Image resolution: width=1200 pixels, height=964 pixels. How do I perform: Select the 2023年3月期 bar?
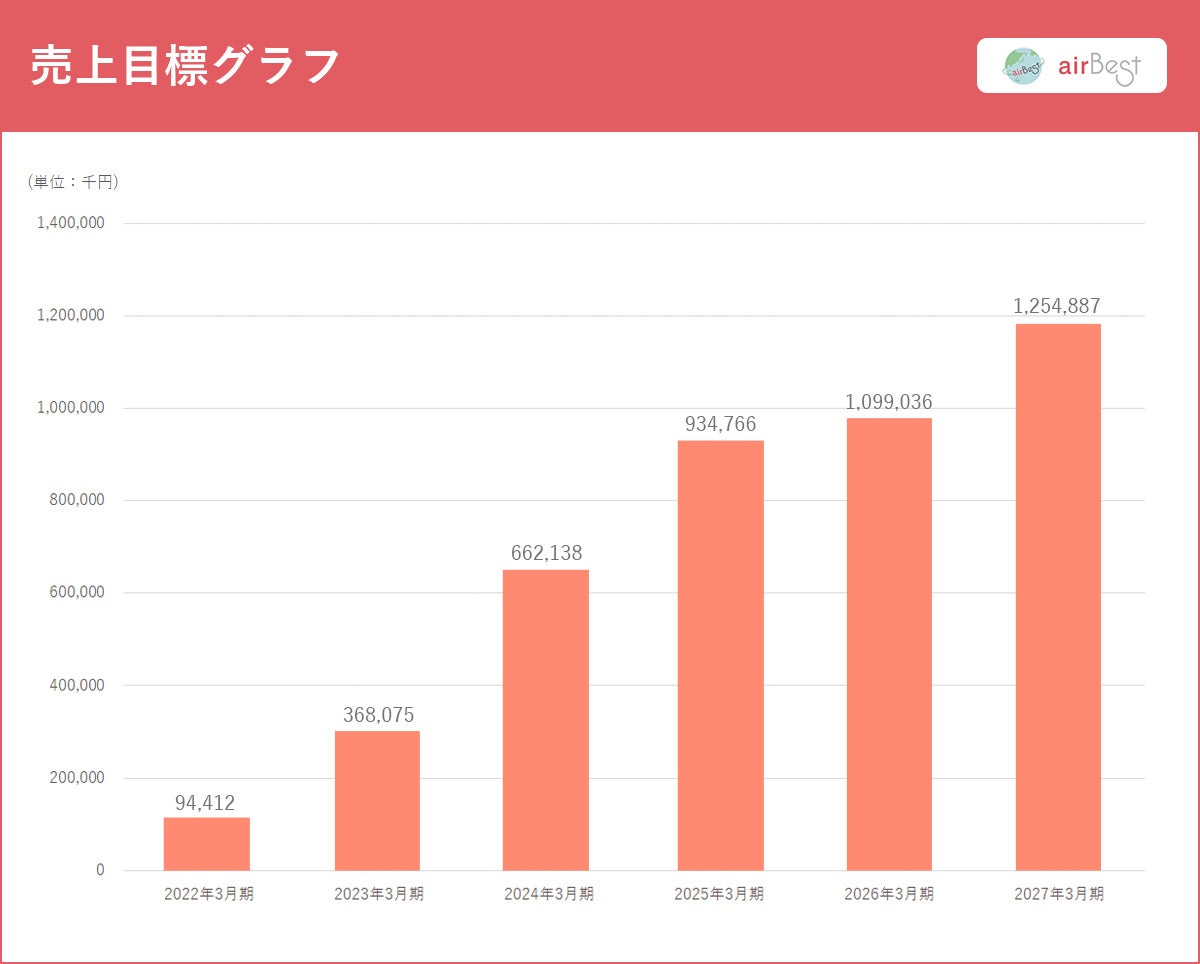(377, 800)
